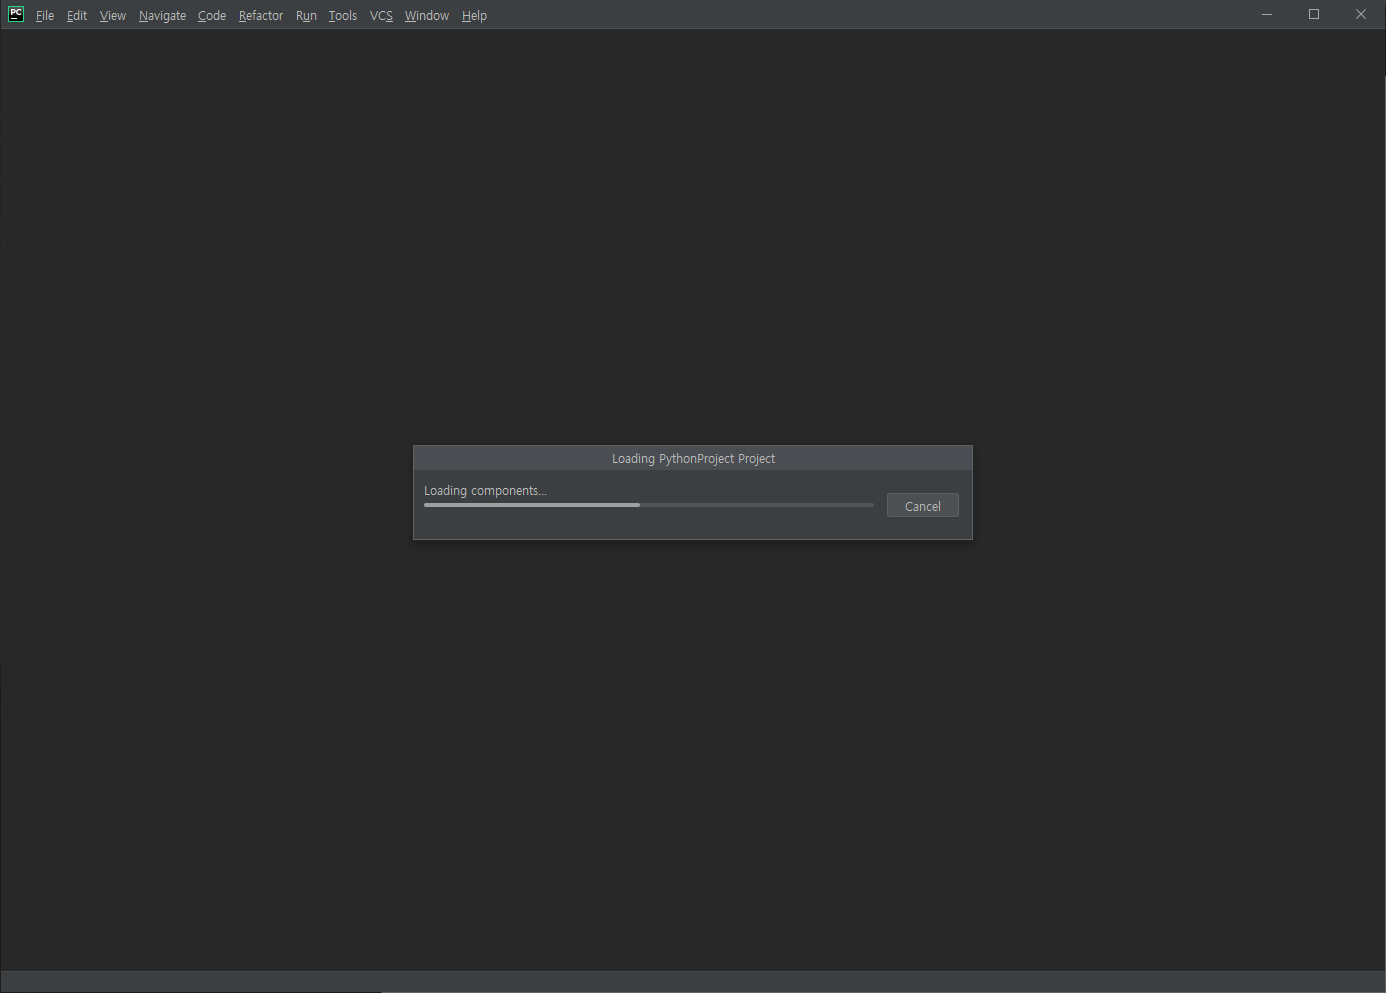
Task: Click the loading components progress bar
Action: tap(649, 505)
